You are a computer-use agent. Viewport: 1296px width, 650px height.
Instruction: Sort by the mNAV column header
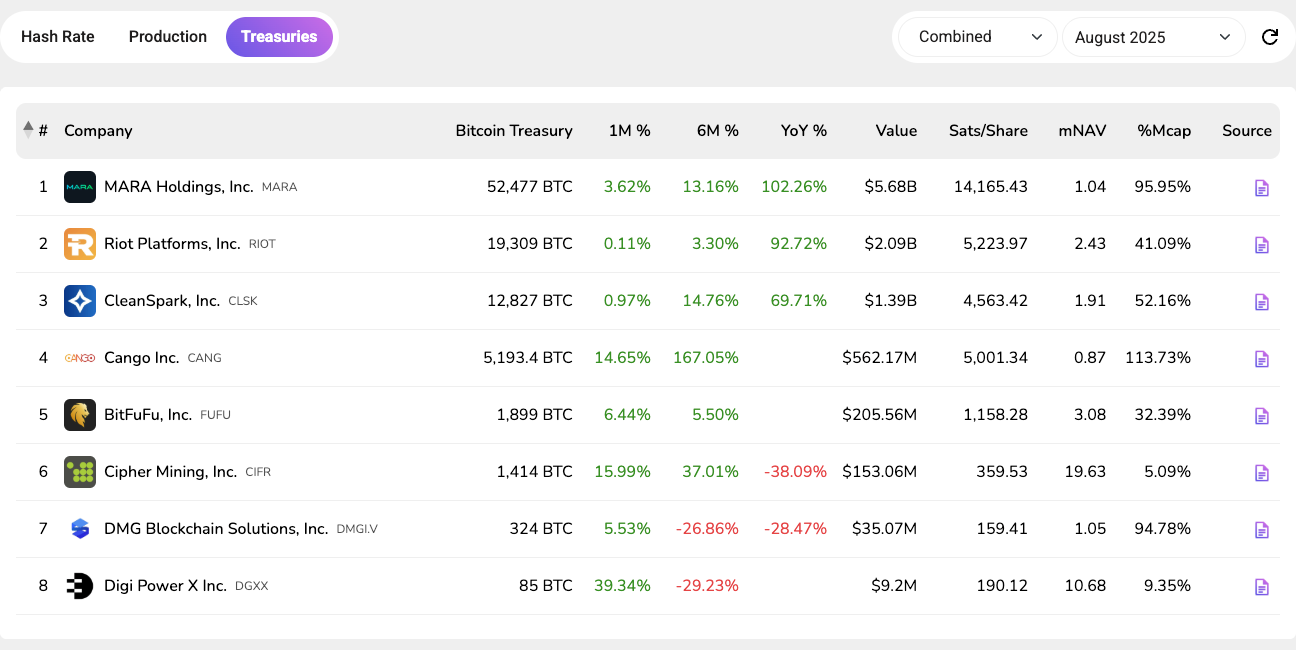[1082, 131]
